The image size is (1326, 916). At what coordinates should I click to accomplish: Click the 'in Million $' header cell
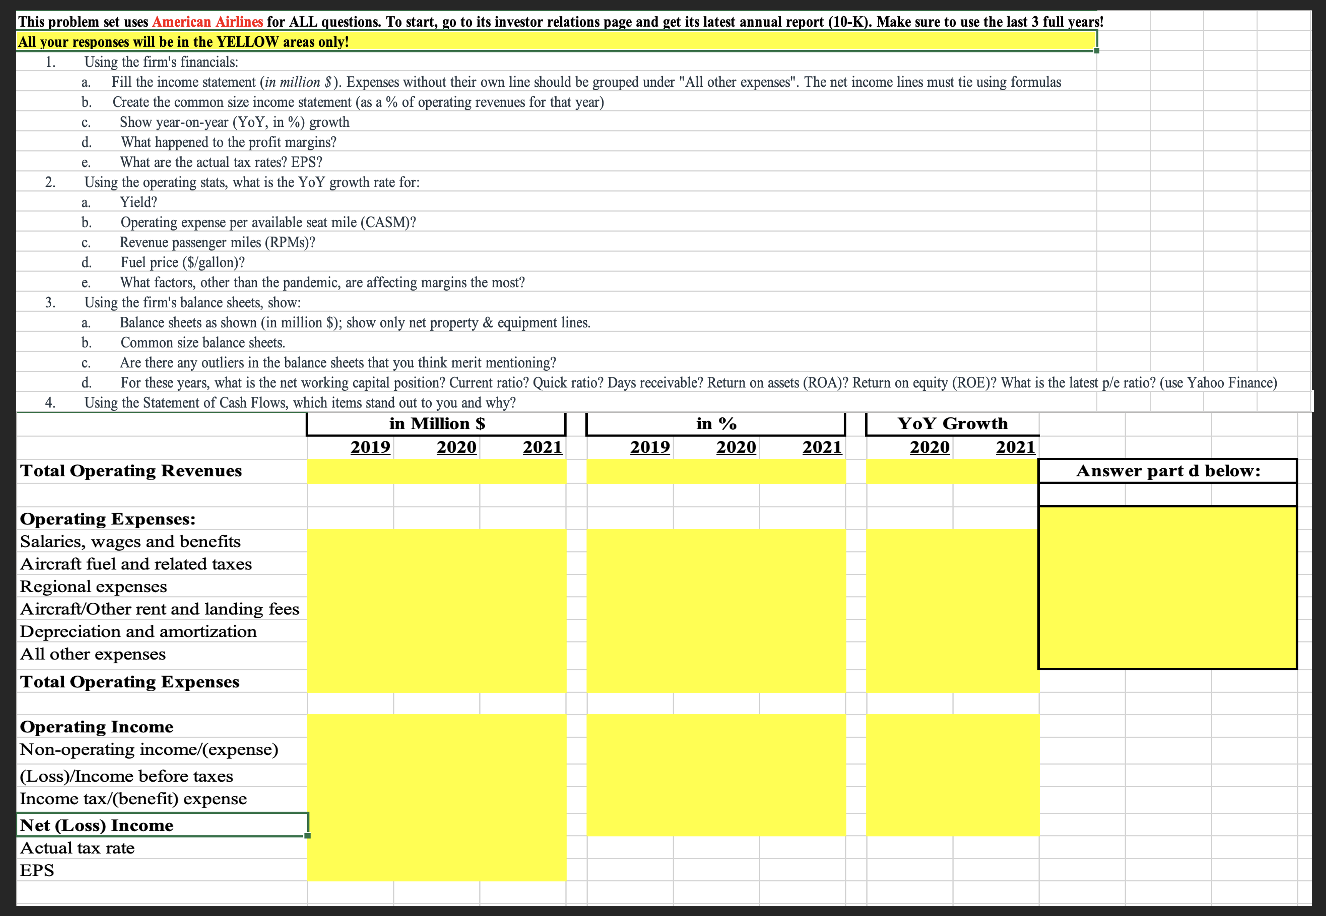click(x=437, y=424)
